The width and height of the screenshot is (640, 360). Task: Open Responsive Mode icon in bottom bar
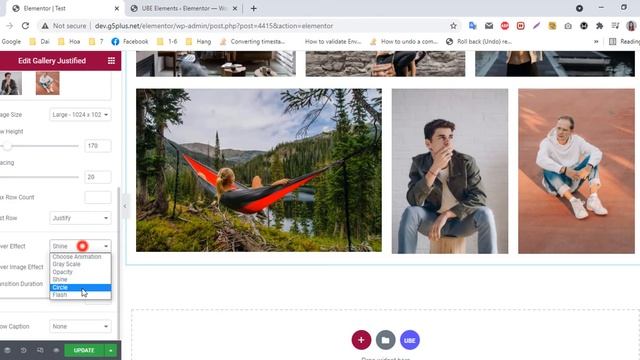(x=40, y=350)
